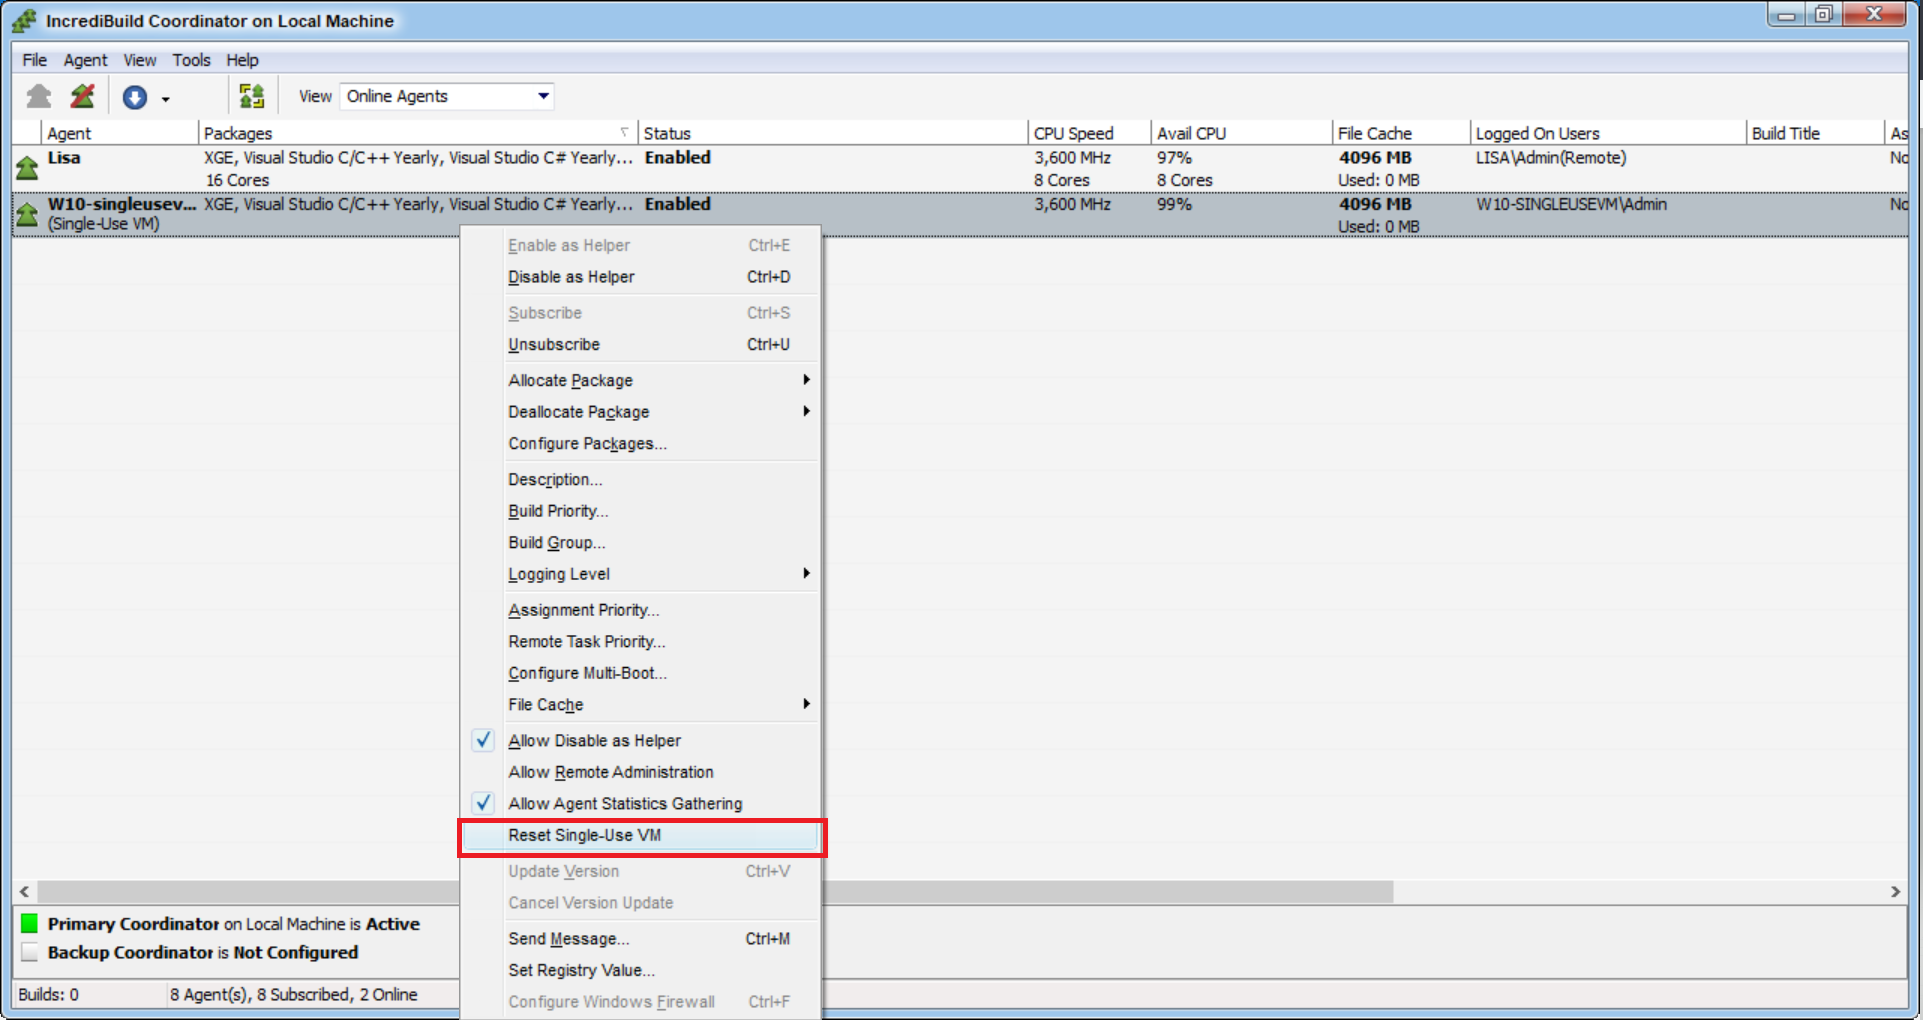Click the "16 Cores" packages text
Image resolution: width=1923 pixels, height=1020 pixels.
[238, 180]
